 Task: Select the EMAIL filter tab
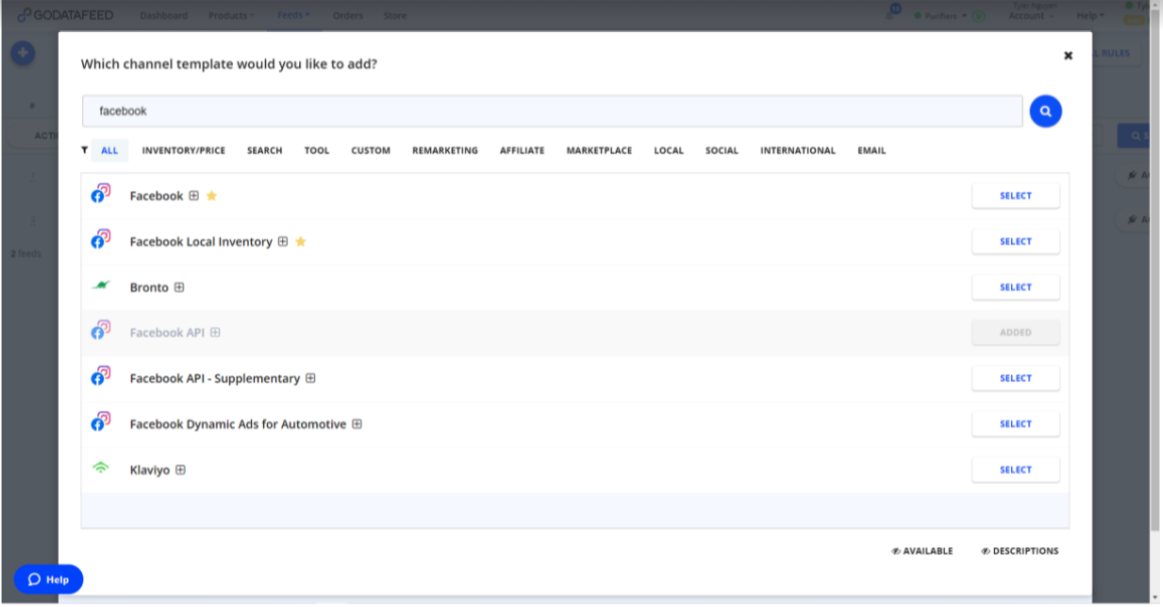[x=872, y=151]
